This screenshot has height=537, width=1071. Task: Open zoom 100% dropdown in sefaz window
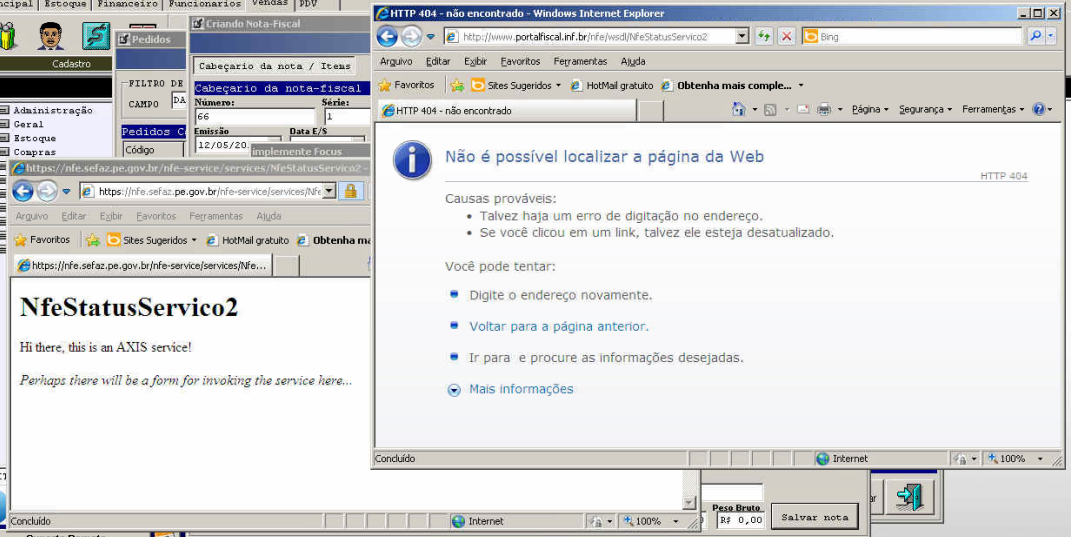676,521
